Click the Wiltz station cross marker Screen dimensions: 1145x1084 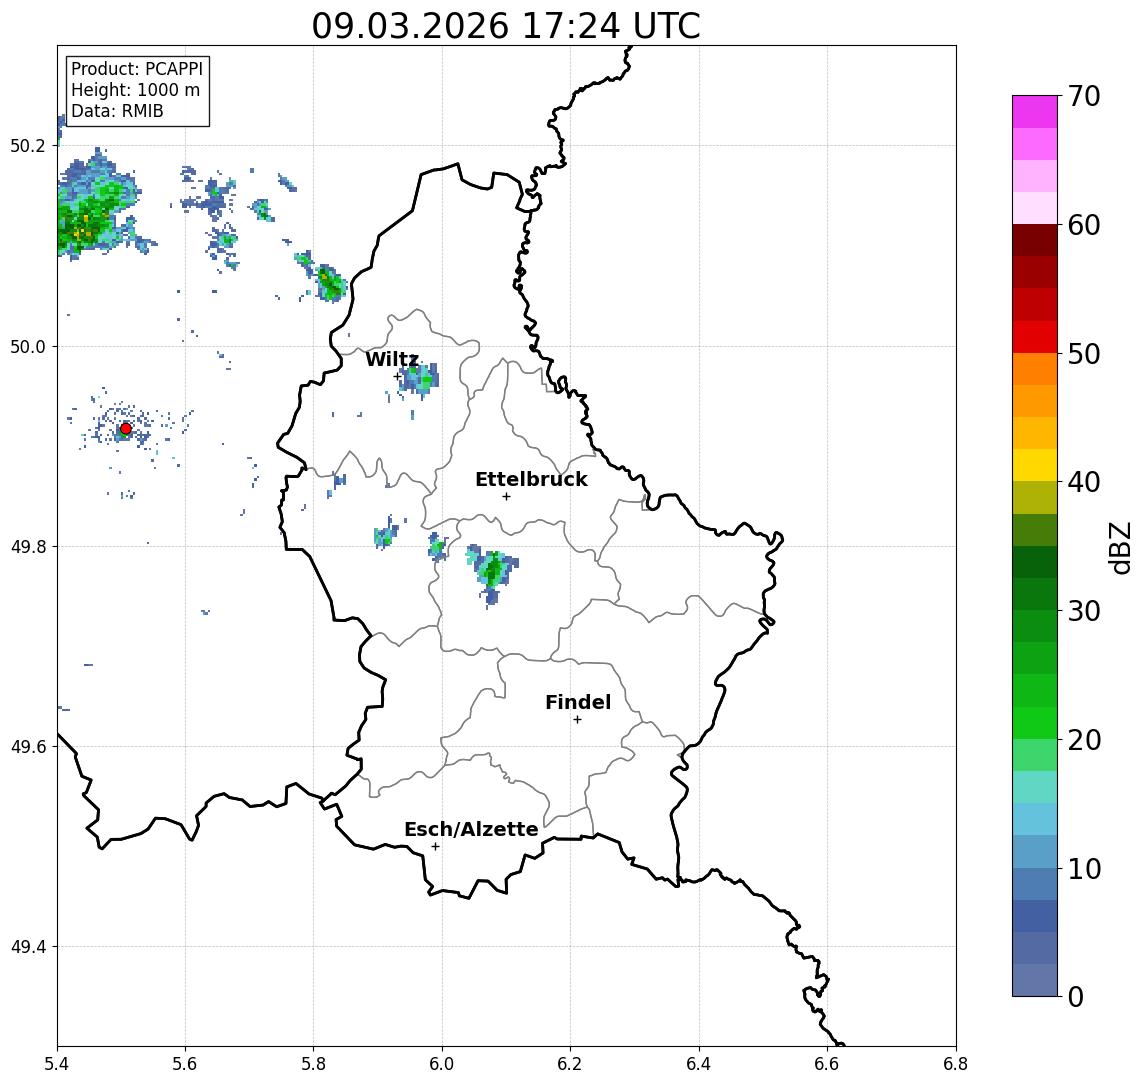click(397, 377)
